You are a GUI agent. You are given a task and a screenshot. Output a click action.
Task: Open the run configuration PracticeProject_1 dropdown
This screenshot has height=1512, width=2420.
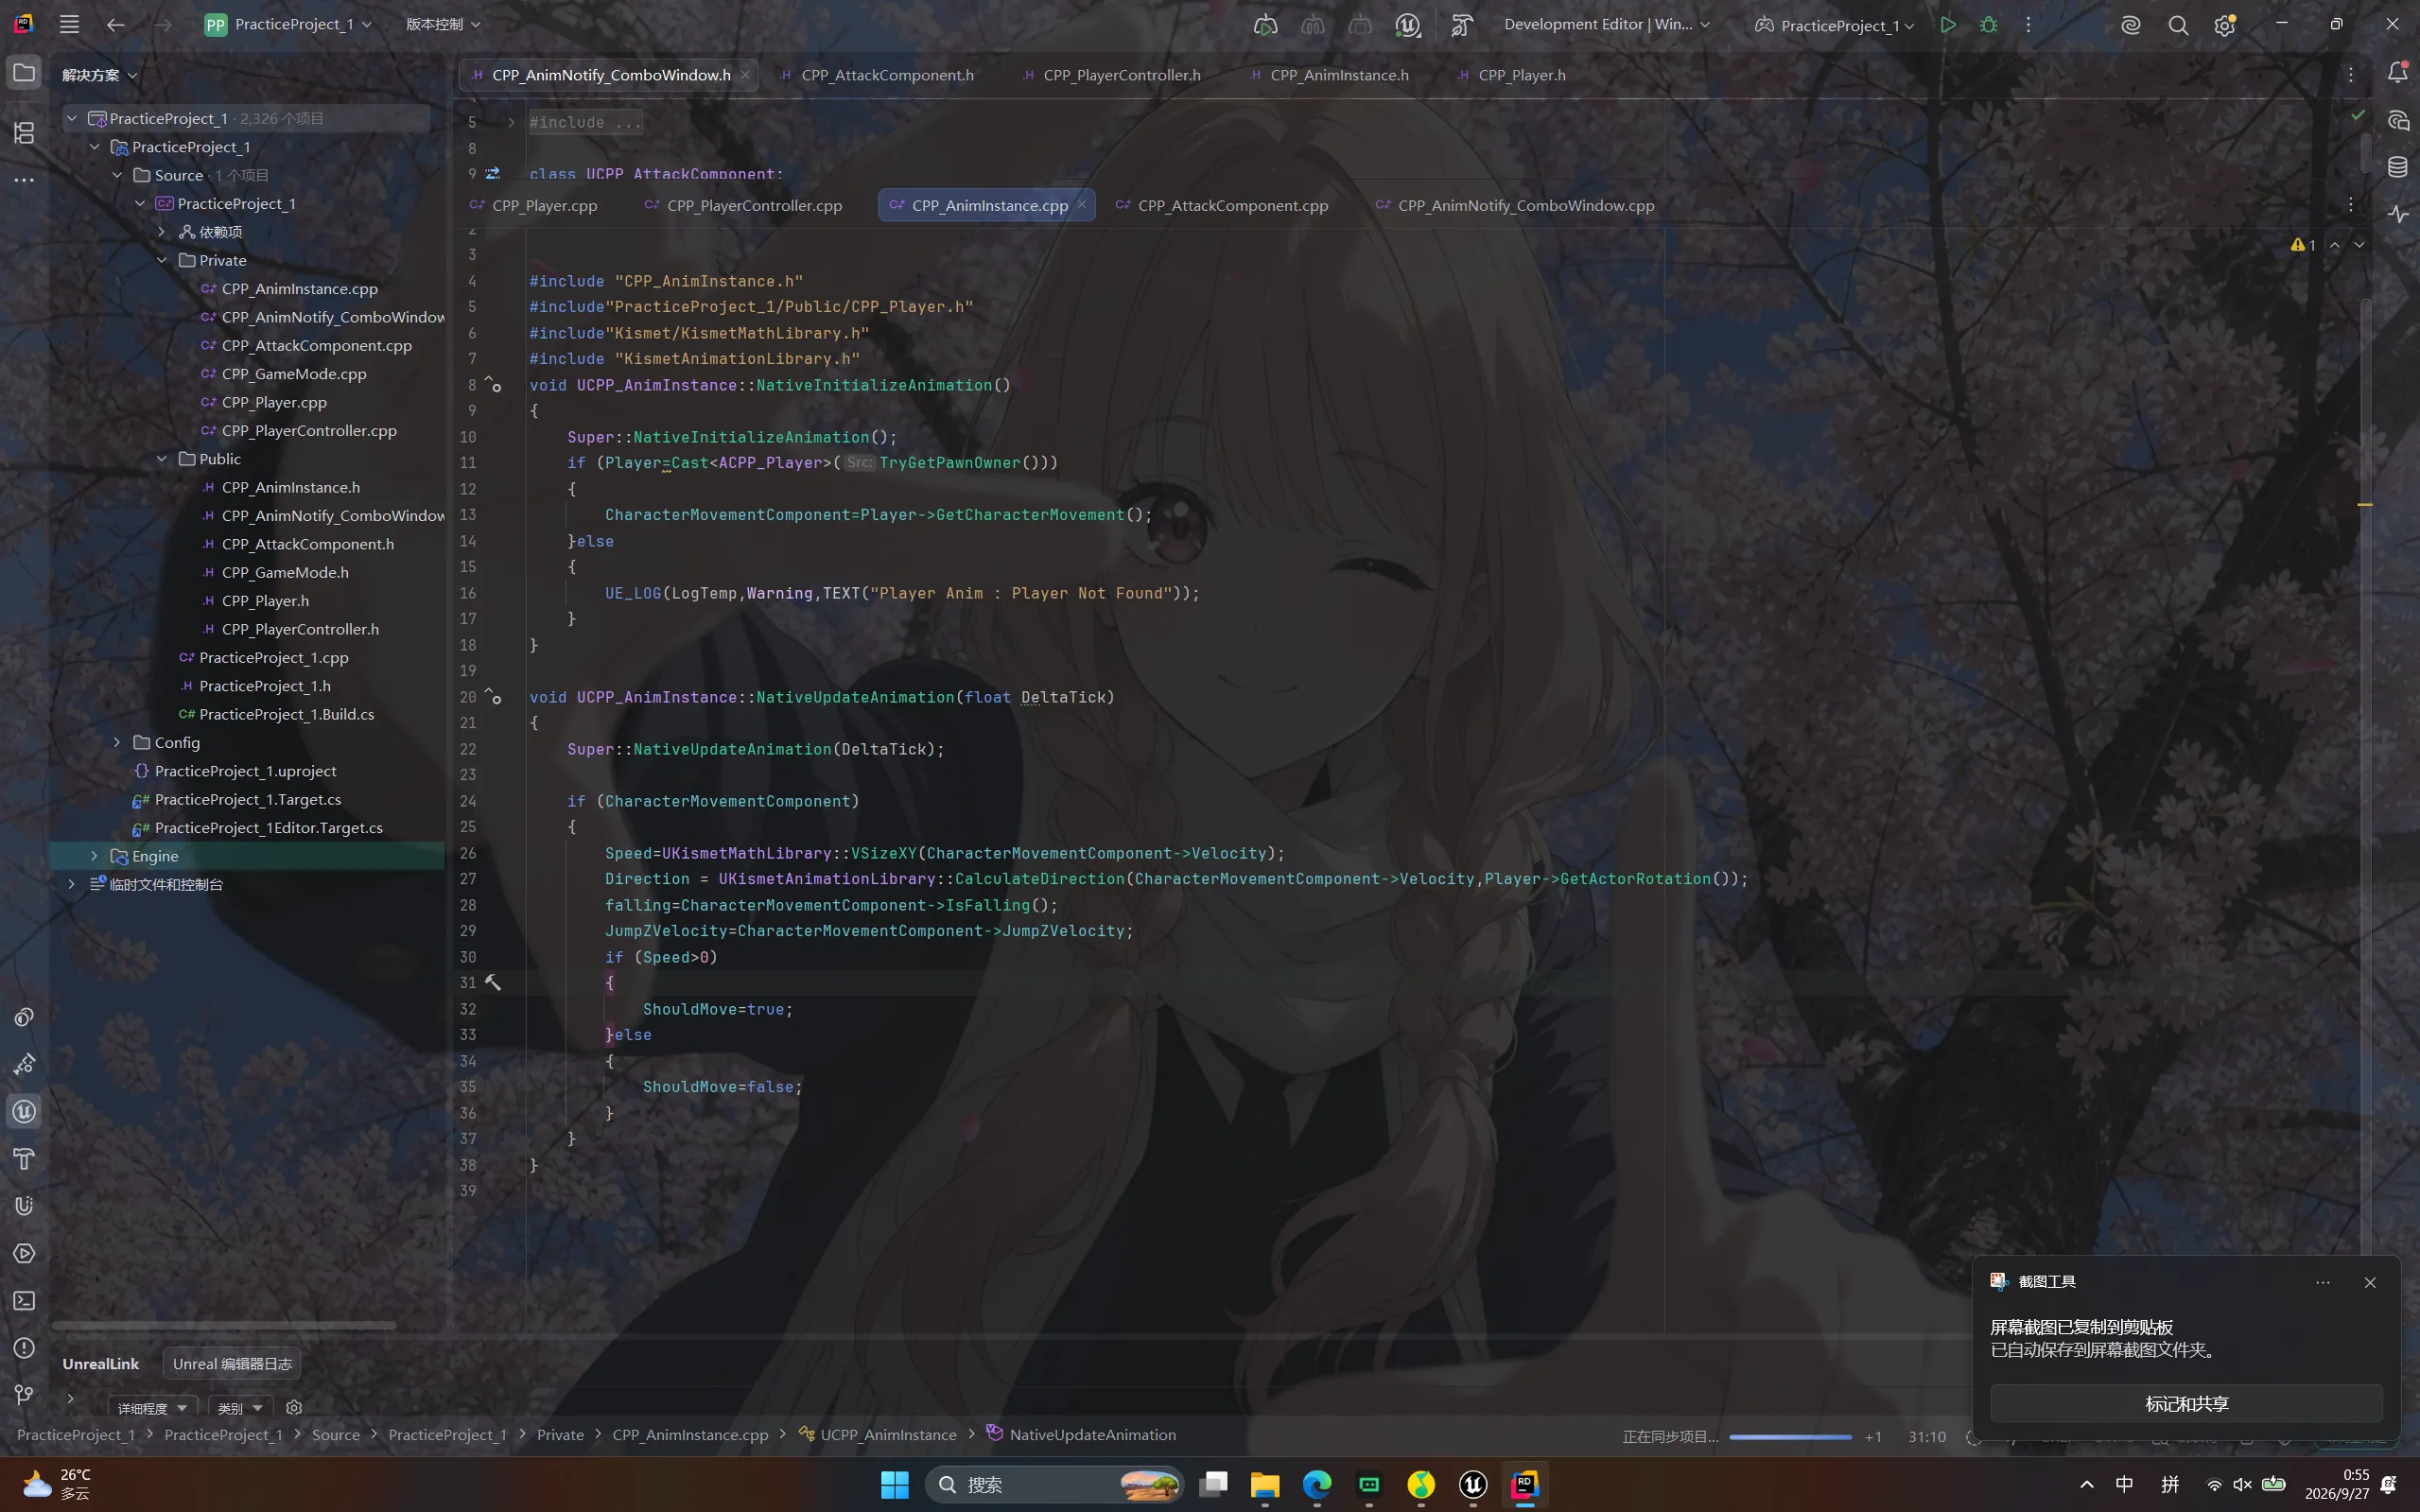pyautogui.click(x=1834, y=25)
